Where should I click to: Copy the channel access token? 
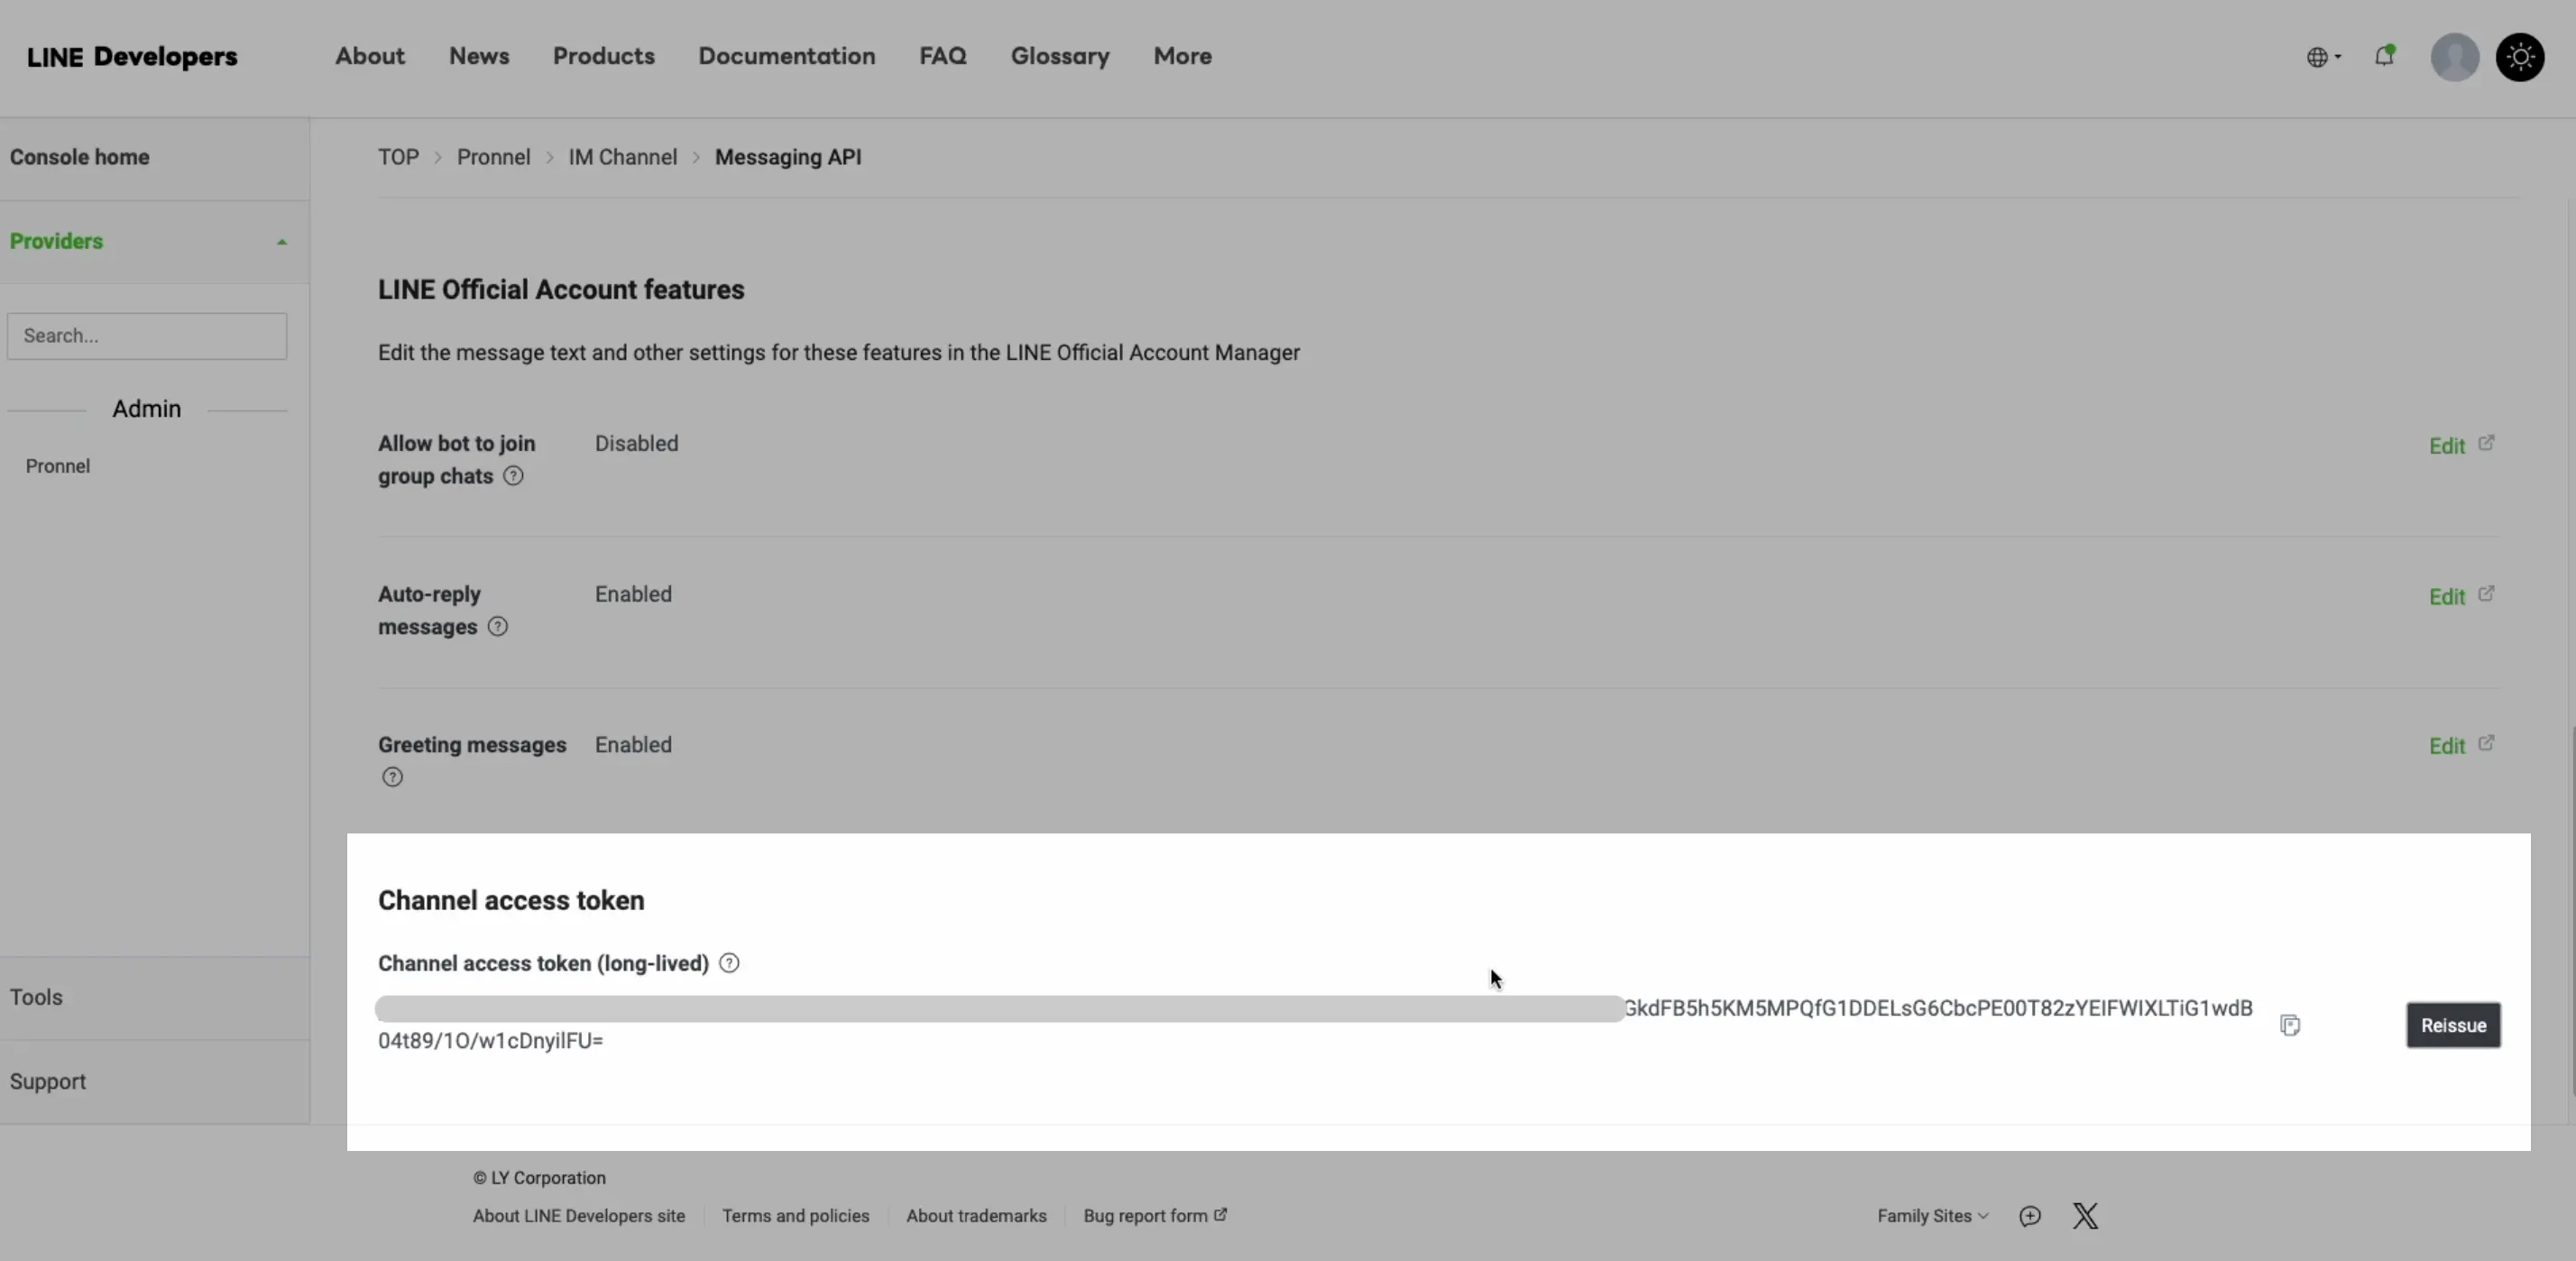click(x=2290, y=1025)
